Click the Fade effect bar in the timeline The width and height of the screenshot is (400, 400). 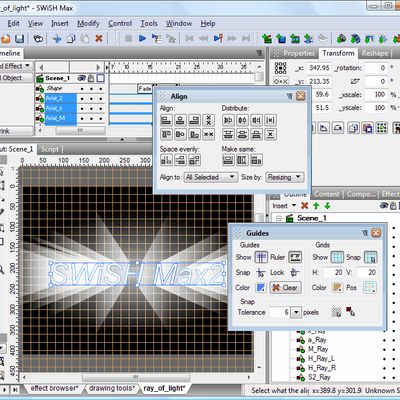coord(145,89)
